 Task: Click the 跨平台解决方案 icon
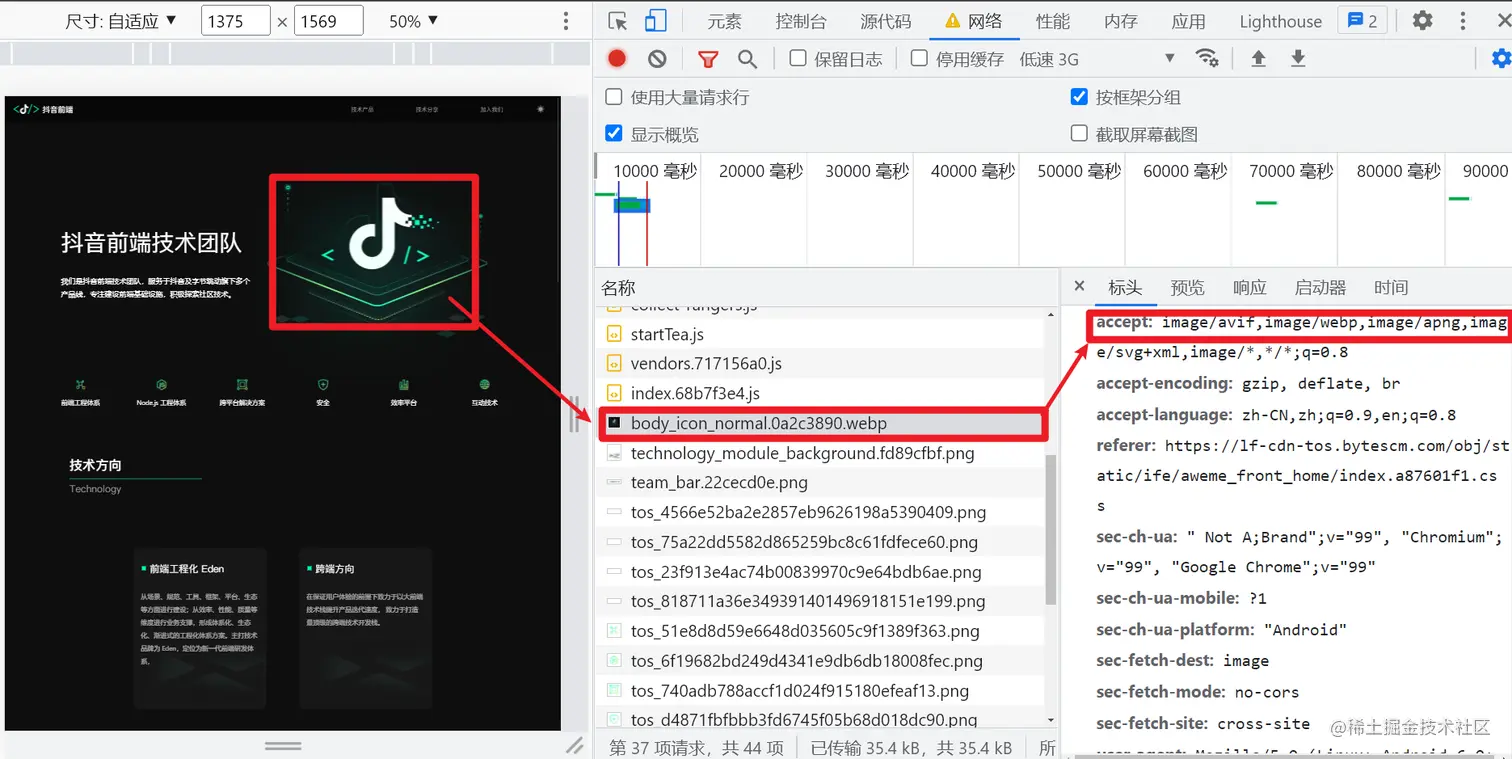point(242,385)
